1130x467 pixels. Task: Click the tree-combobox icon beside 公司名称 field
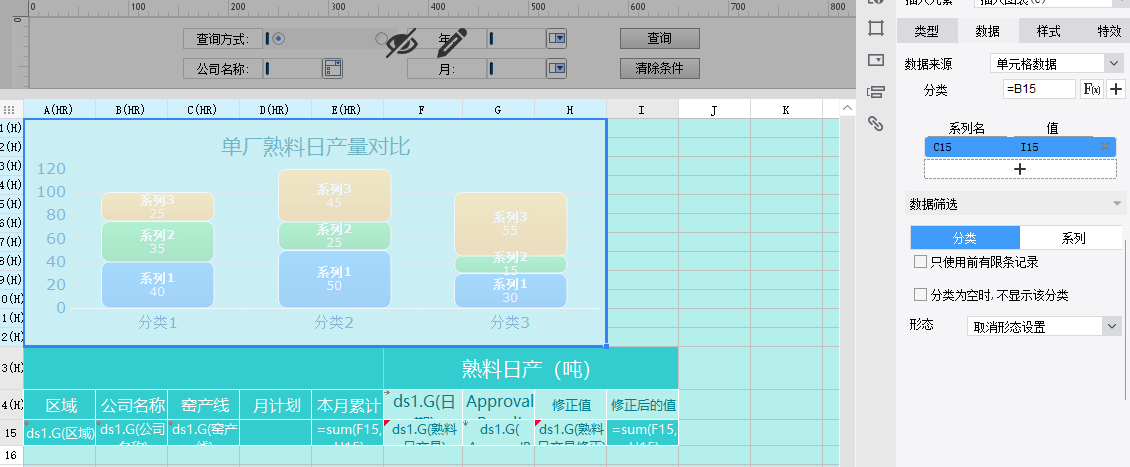(332, 68)
